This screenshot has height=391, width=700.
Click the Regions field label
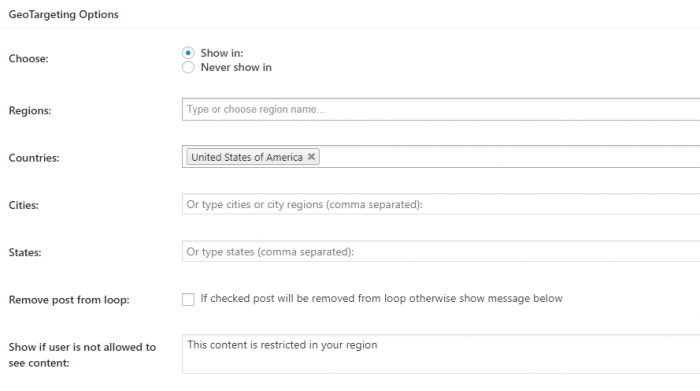[30, 111]
